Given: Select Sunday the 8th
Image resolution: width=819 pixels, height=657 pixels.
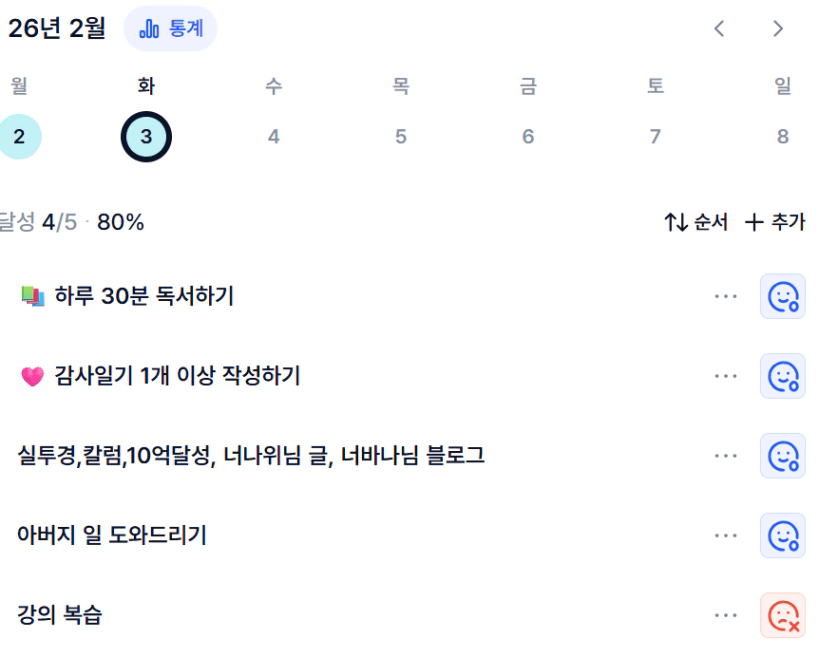Looking at the screenshot, I should (782, 137).
